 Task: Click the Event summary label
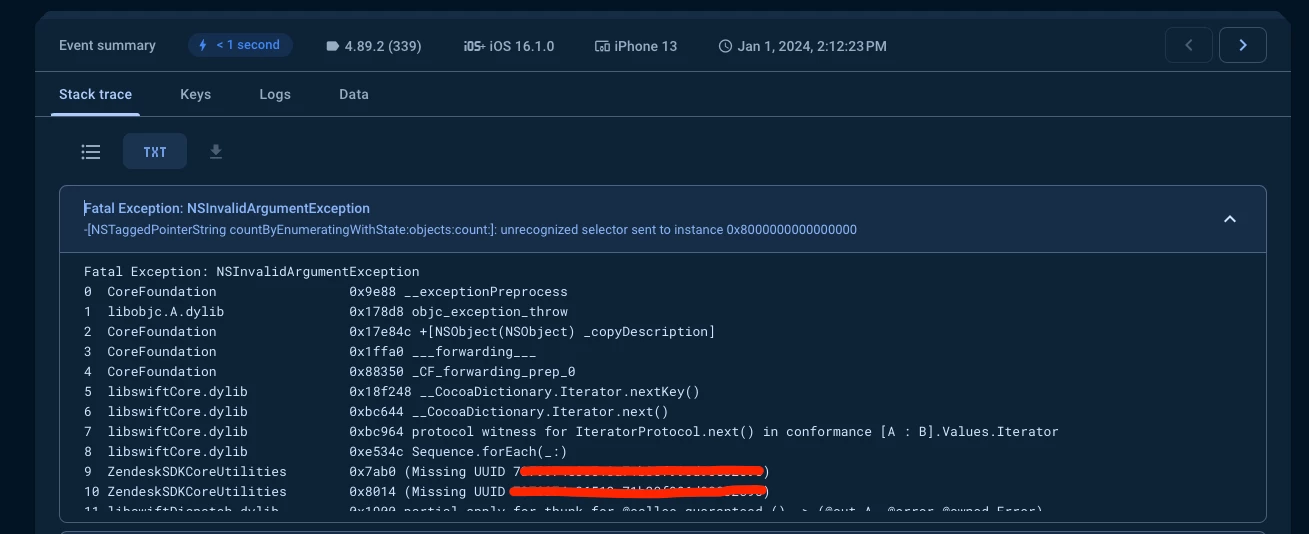[x=107, y=45]
